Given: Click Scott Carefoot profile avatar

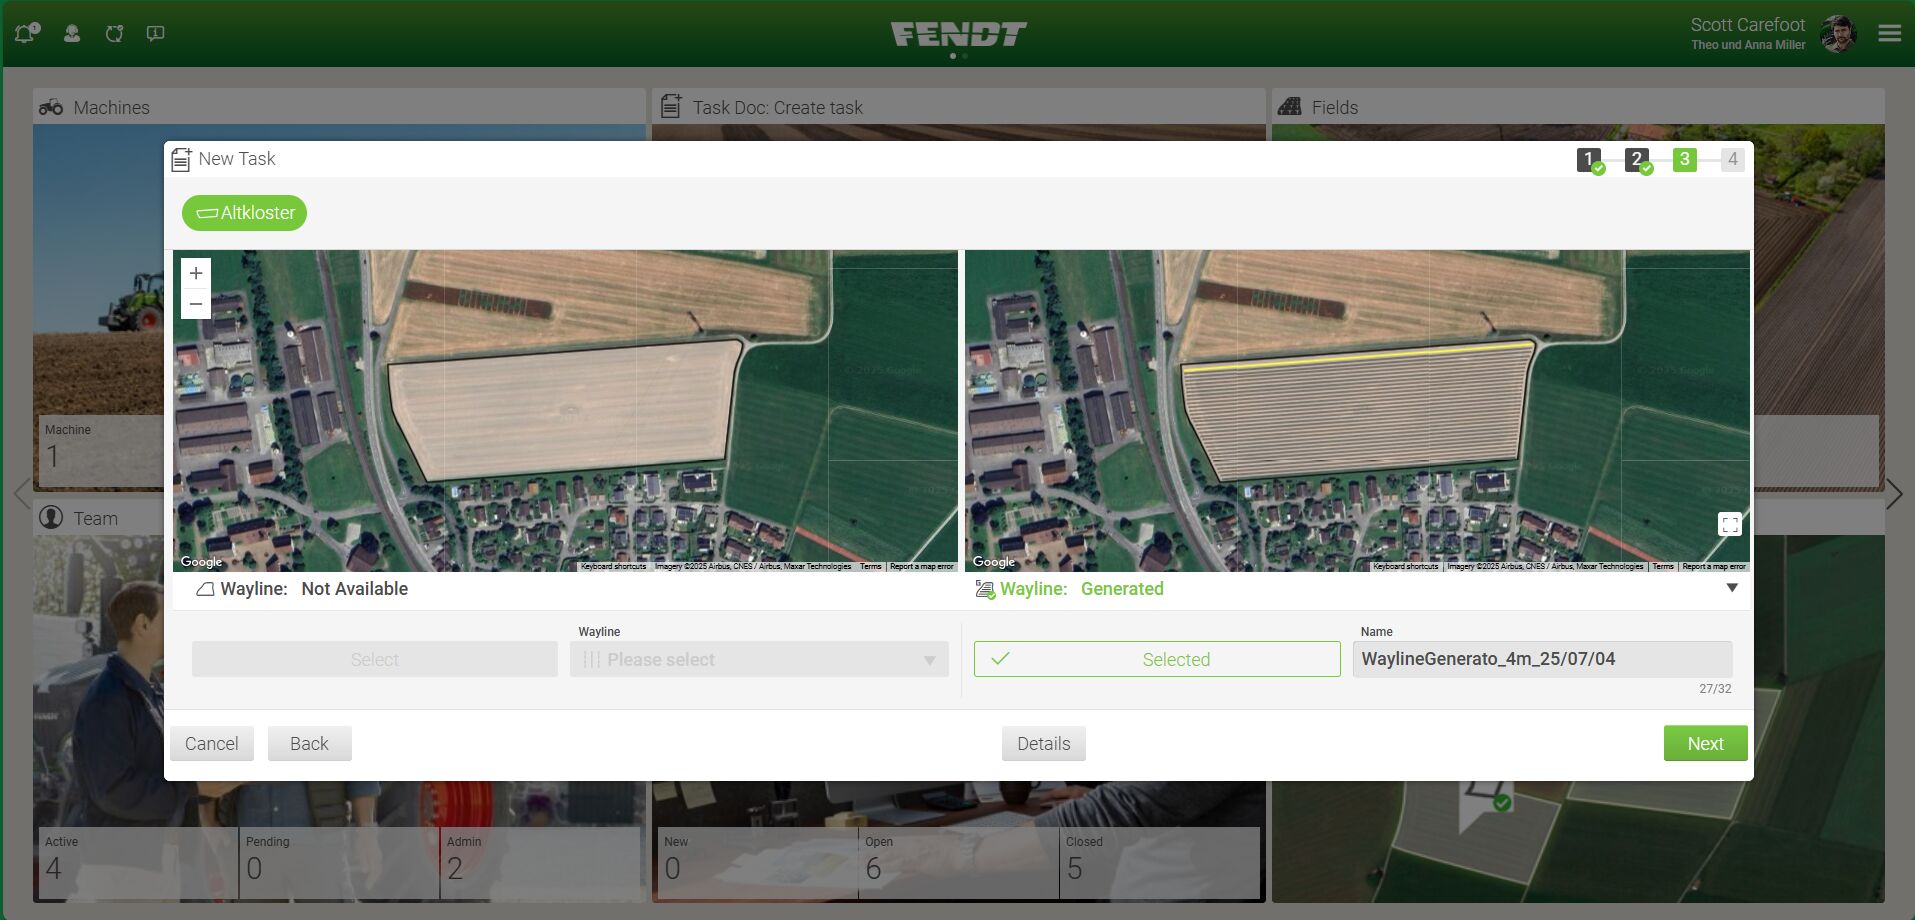Looking at the screenshot, I should point(1838,33).
